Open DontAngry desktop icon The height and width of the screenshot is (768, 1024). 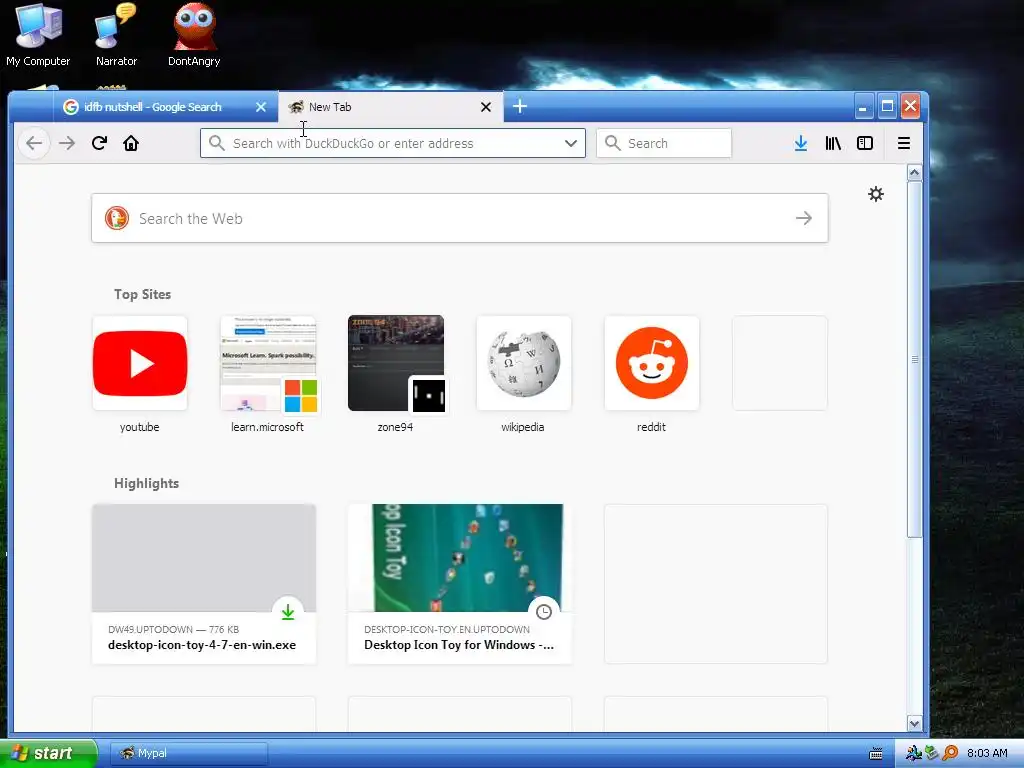[x=194, y=35]
